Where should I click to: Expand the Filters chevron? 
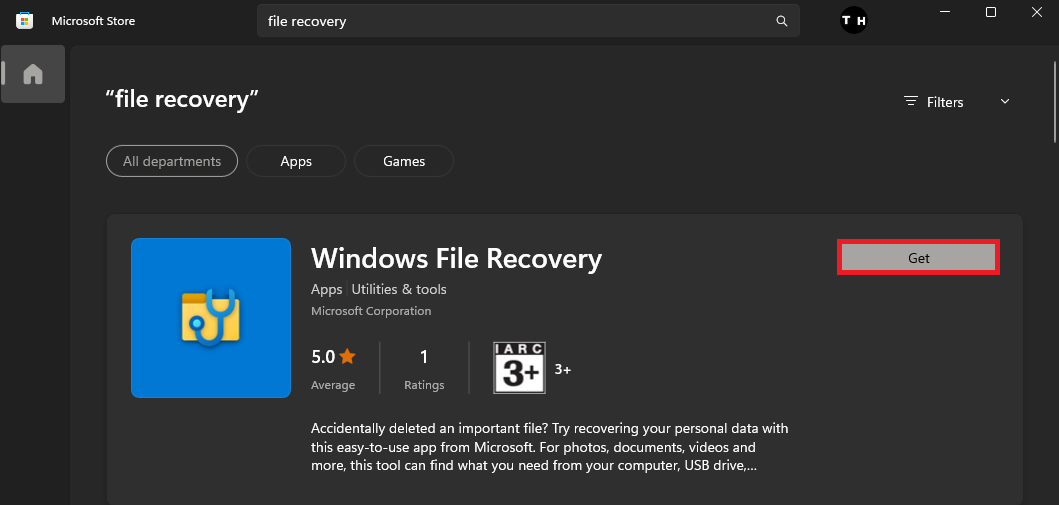pos(1005,102)
